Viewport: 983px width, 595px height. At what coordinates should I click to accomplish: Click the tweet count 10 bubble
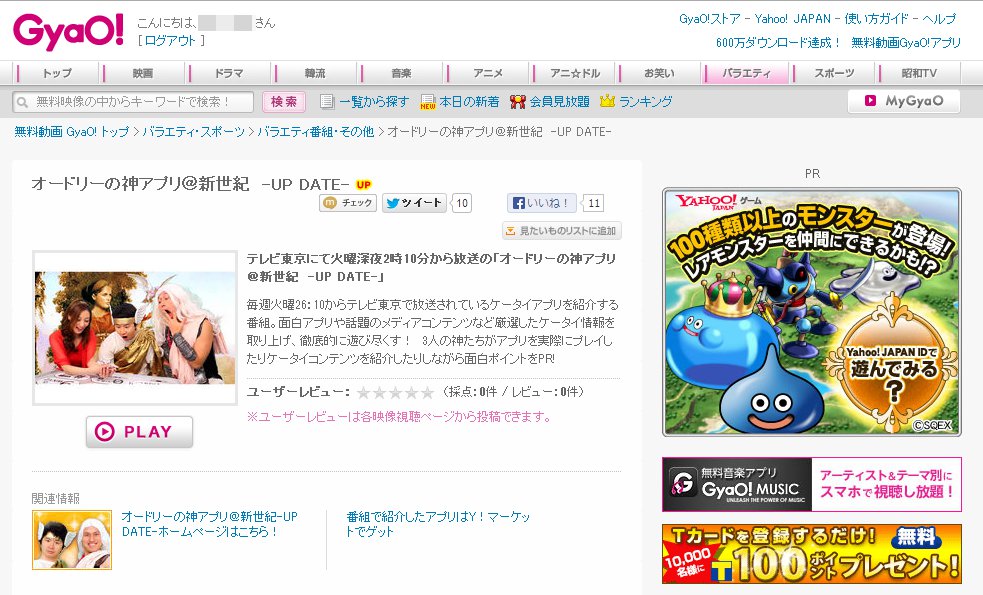(x=461, y=203)
